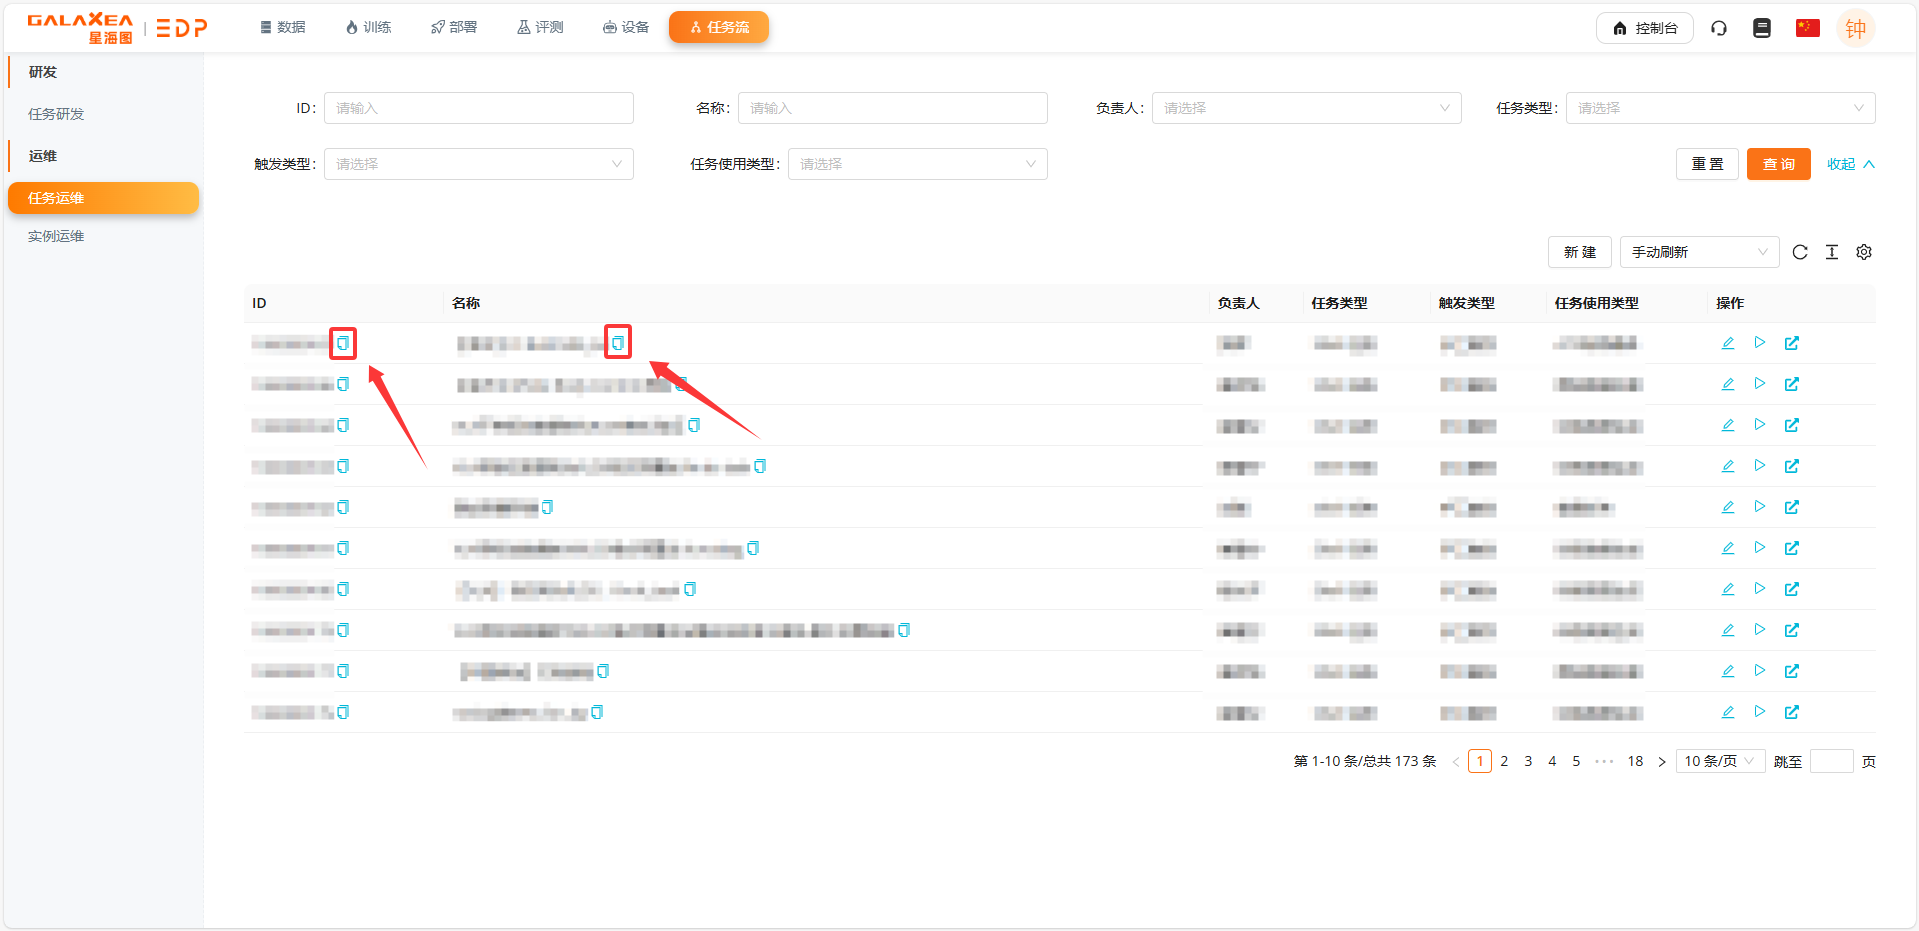Switch to the 训练 top menu tab
The height and width of the screenshot is (931, 1919).
(368, 27)
